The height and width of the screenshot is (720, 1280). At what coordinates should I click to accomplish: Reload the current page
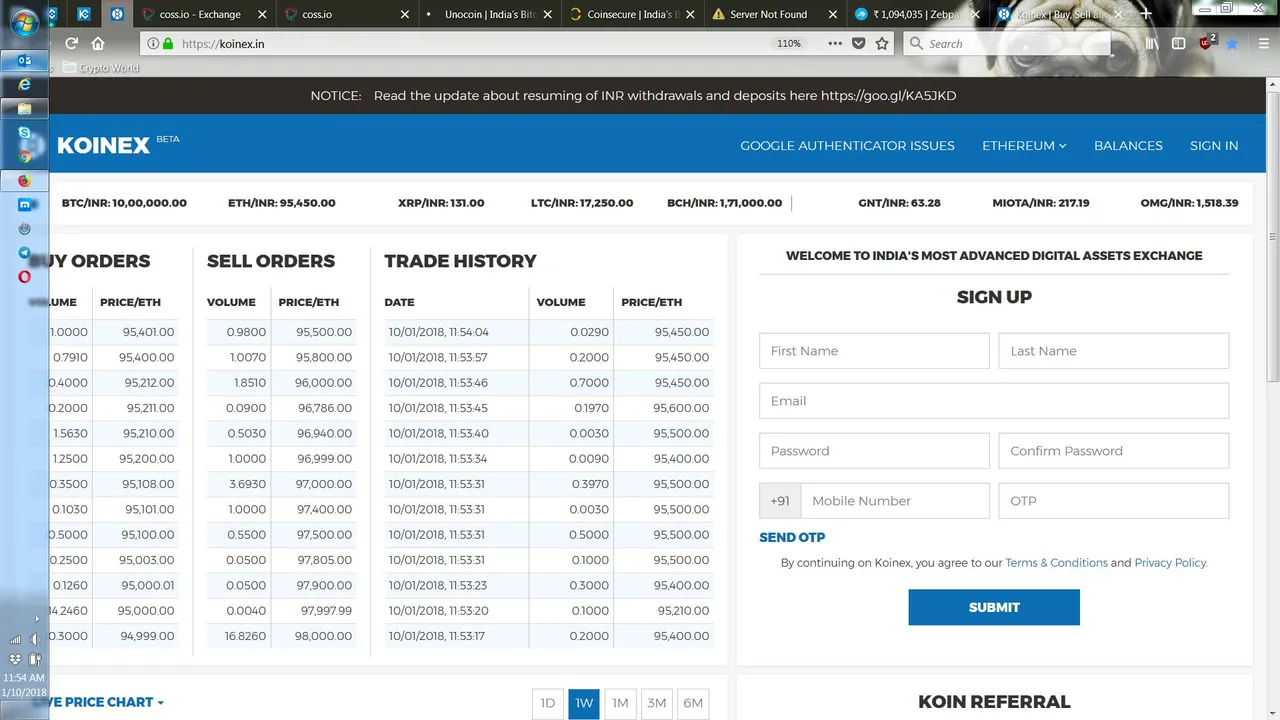pos(71,43)
